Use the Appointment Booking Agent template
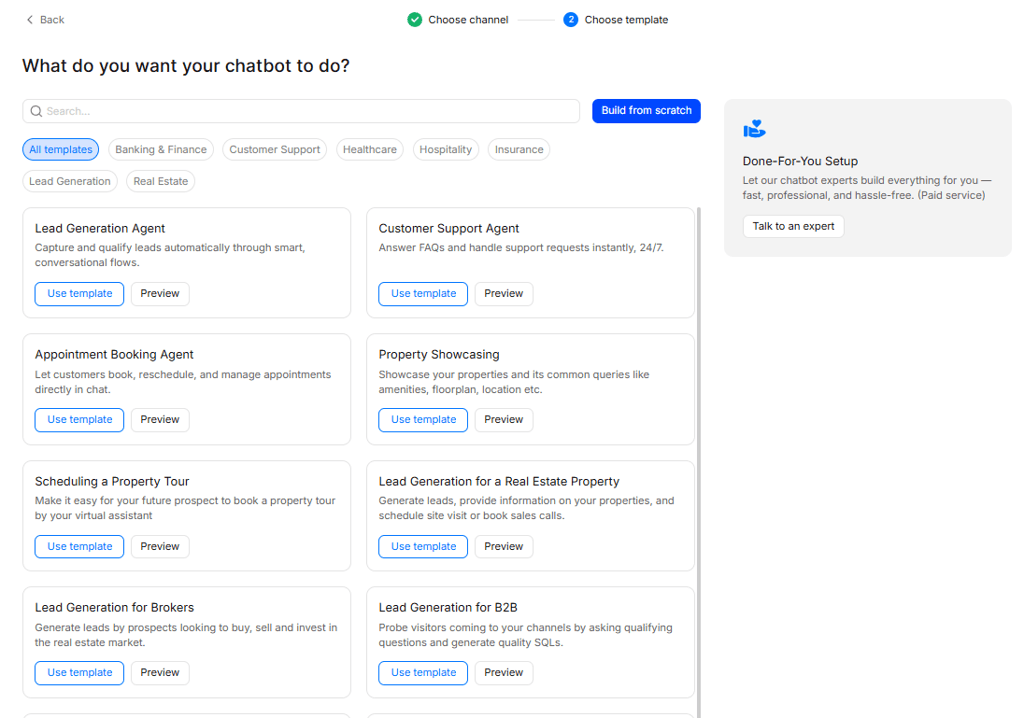 80,419
